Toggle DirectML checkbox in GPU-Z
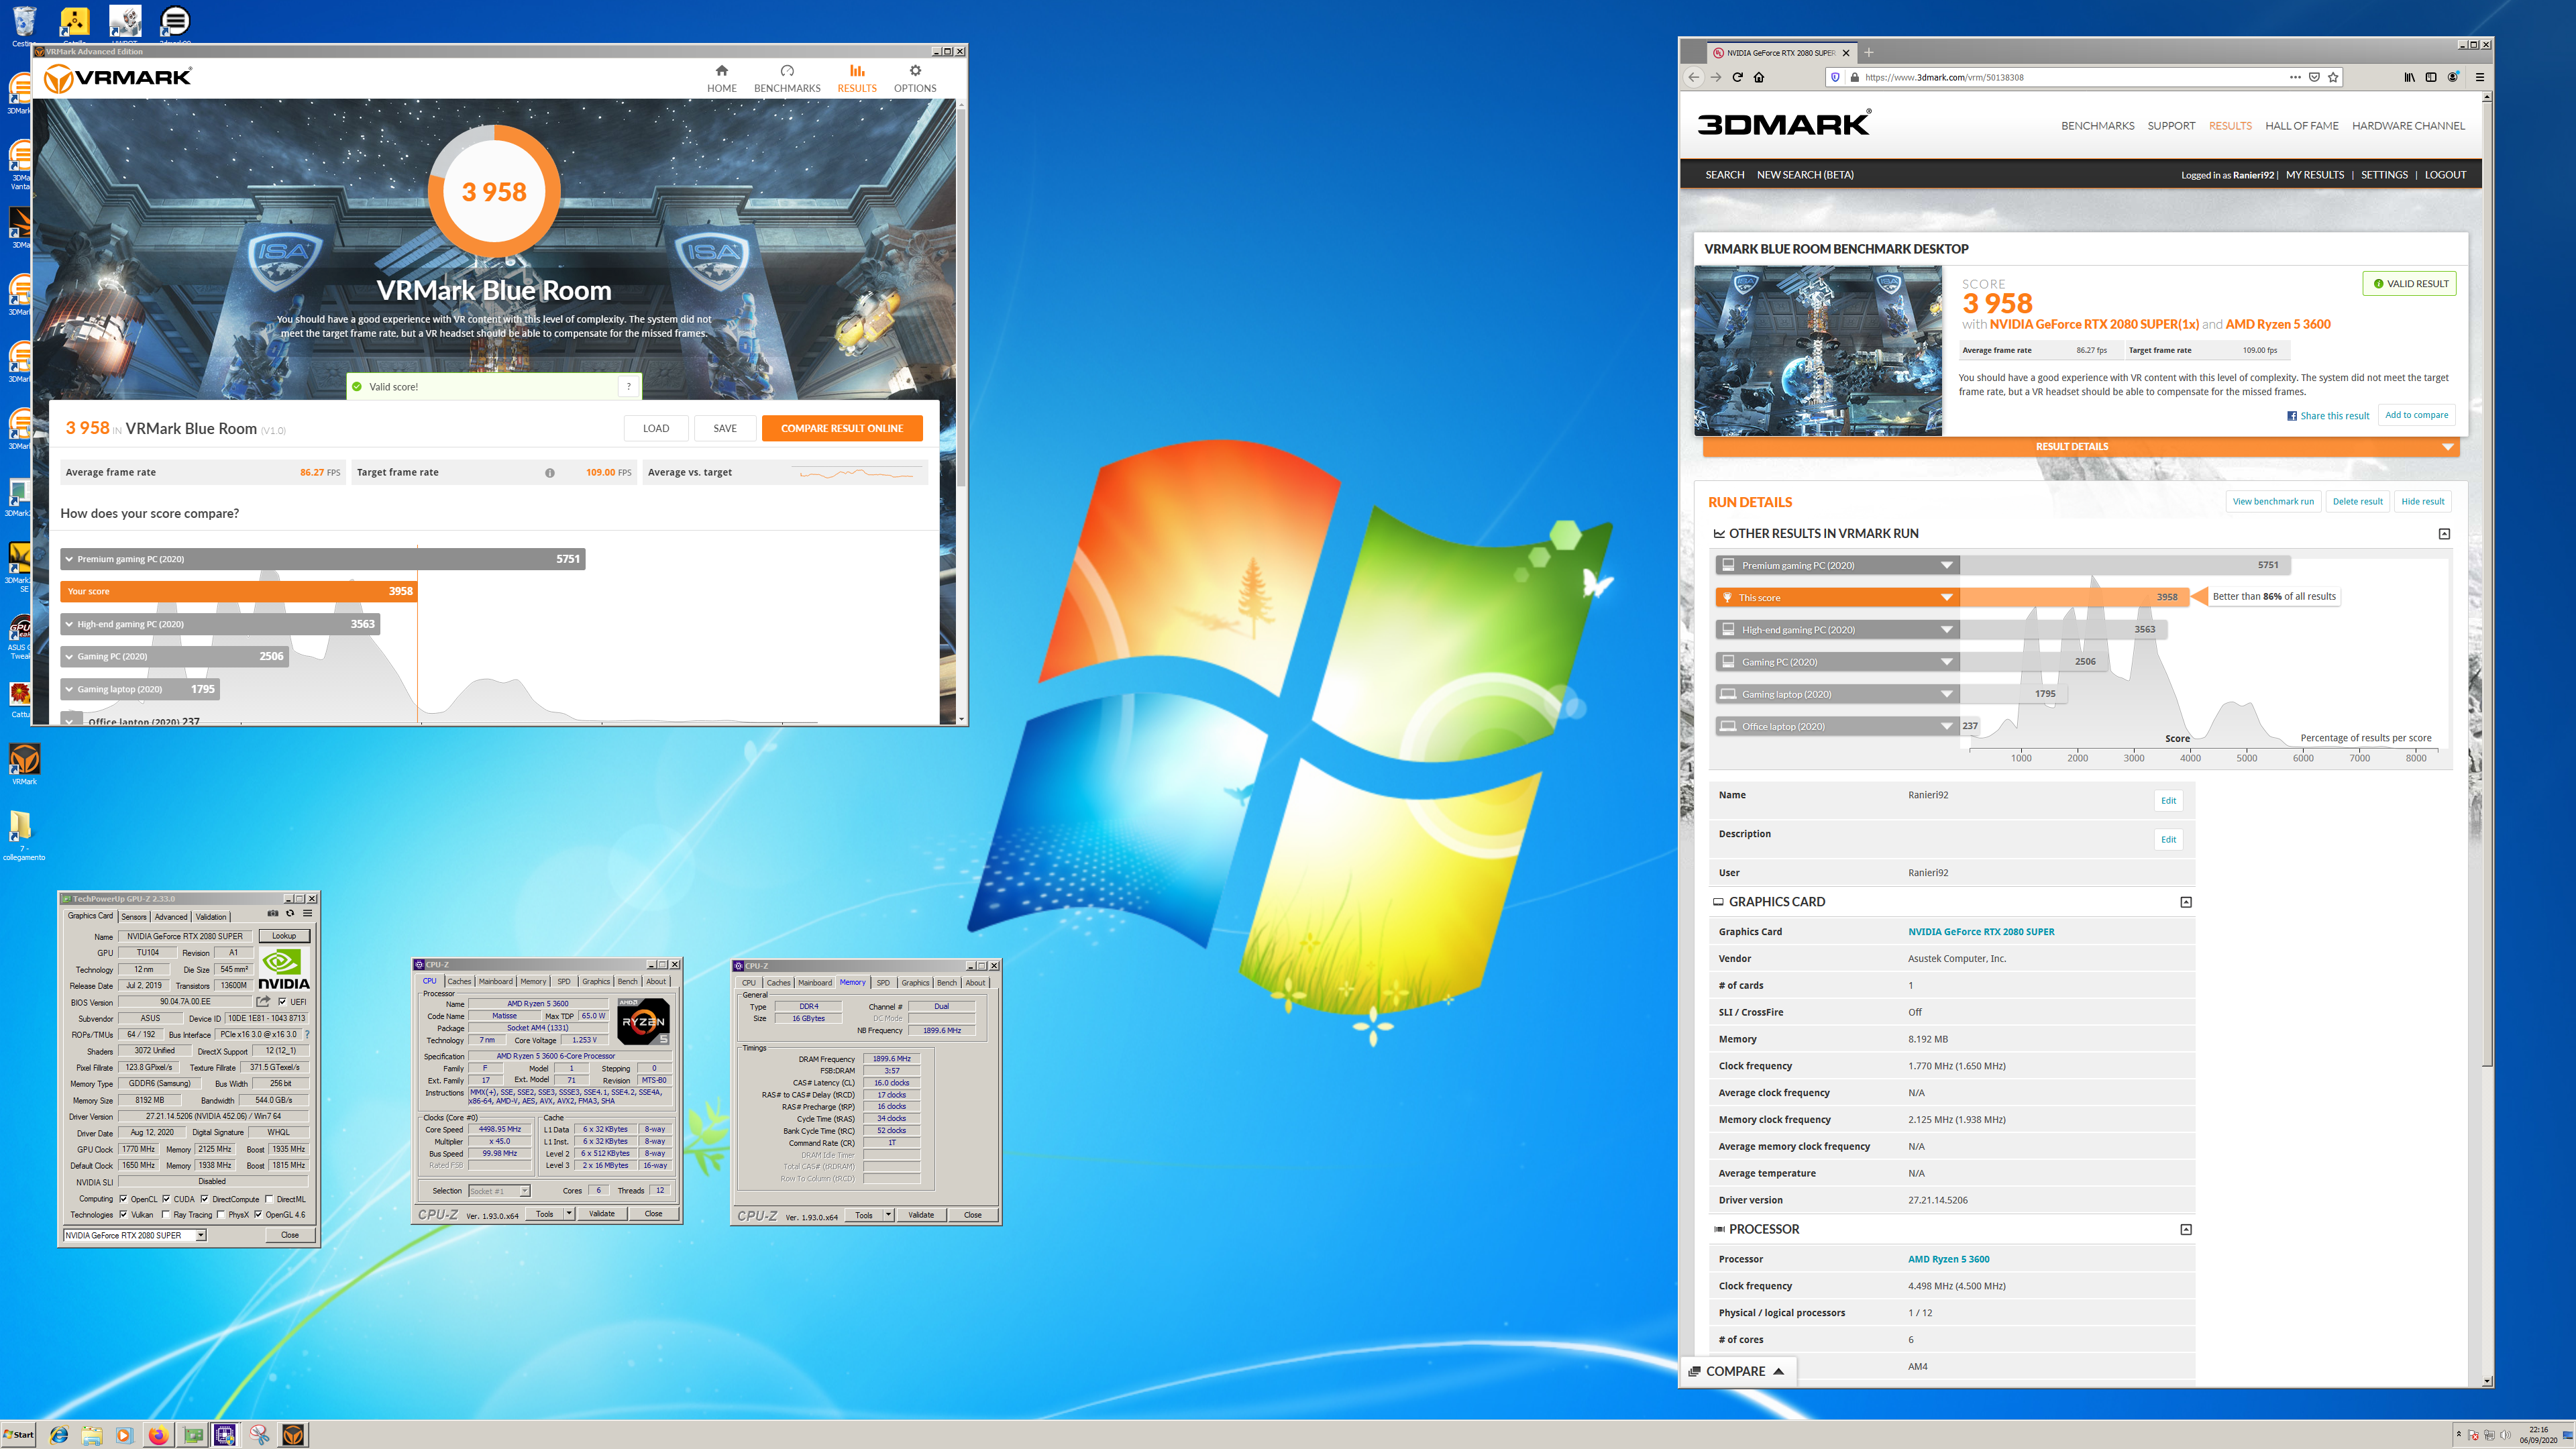This screenshot has width=2576, height=1449. coord(269,1199)
